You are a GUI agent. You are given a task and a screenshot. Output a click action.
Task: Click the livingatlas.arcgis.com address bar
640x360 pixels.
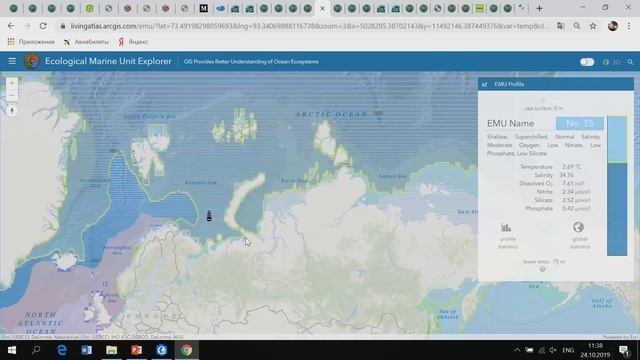pyautogui.click(x=309, y=26)
